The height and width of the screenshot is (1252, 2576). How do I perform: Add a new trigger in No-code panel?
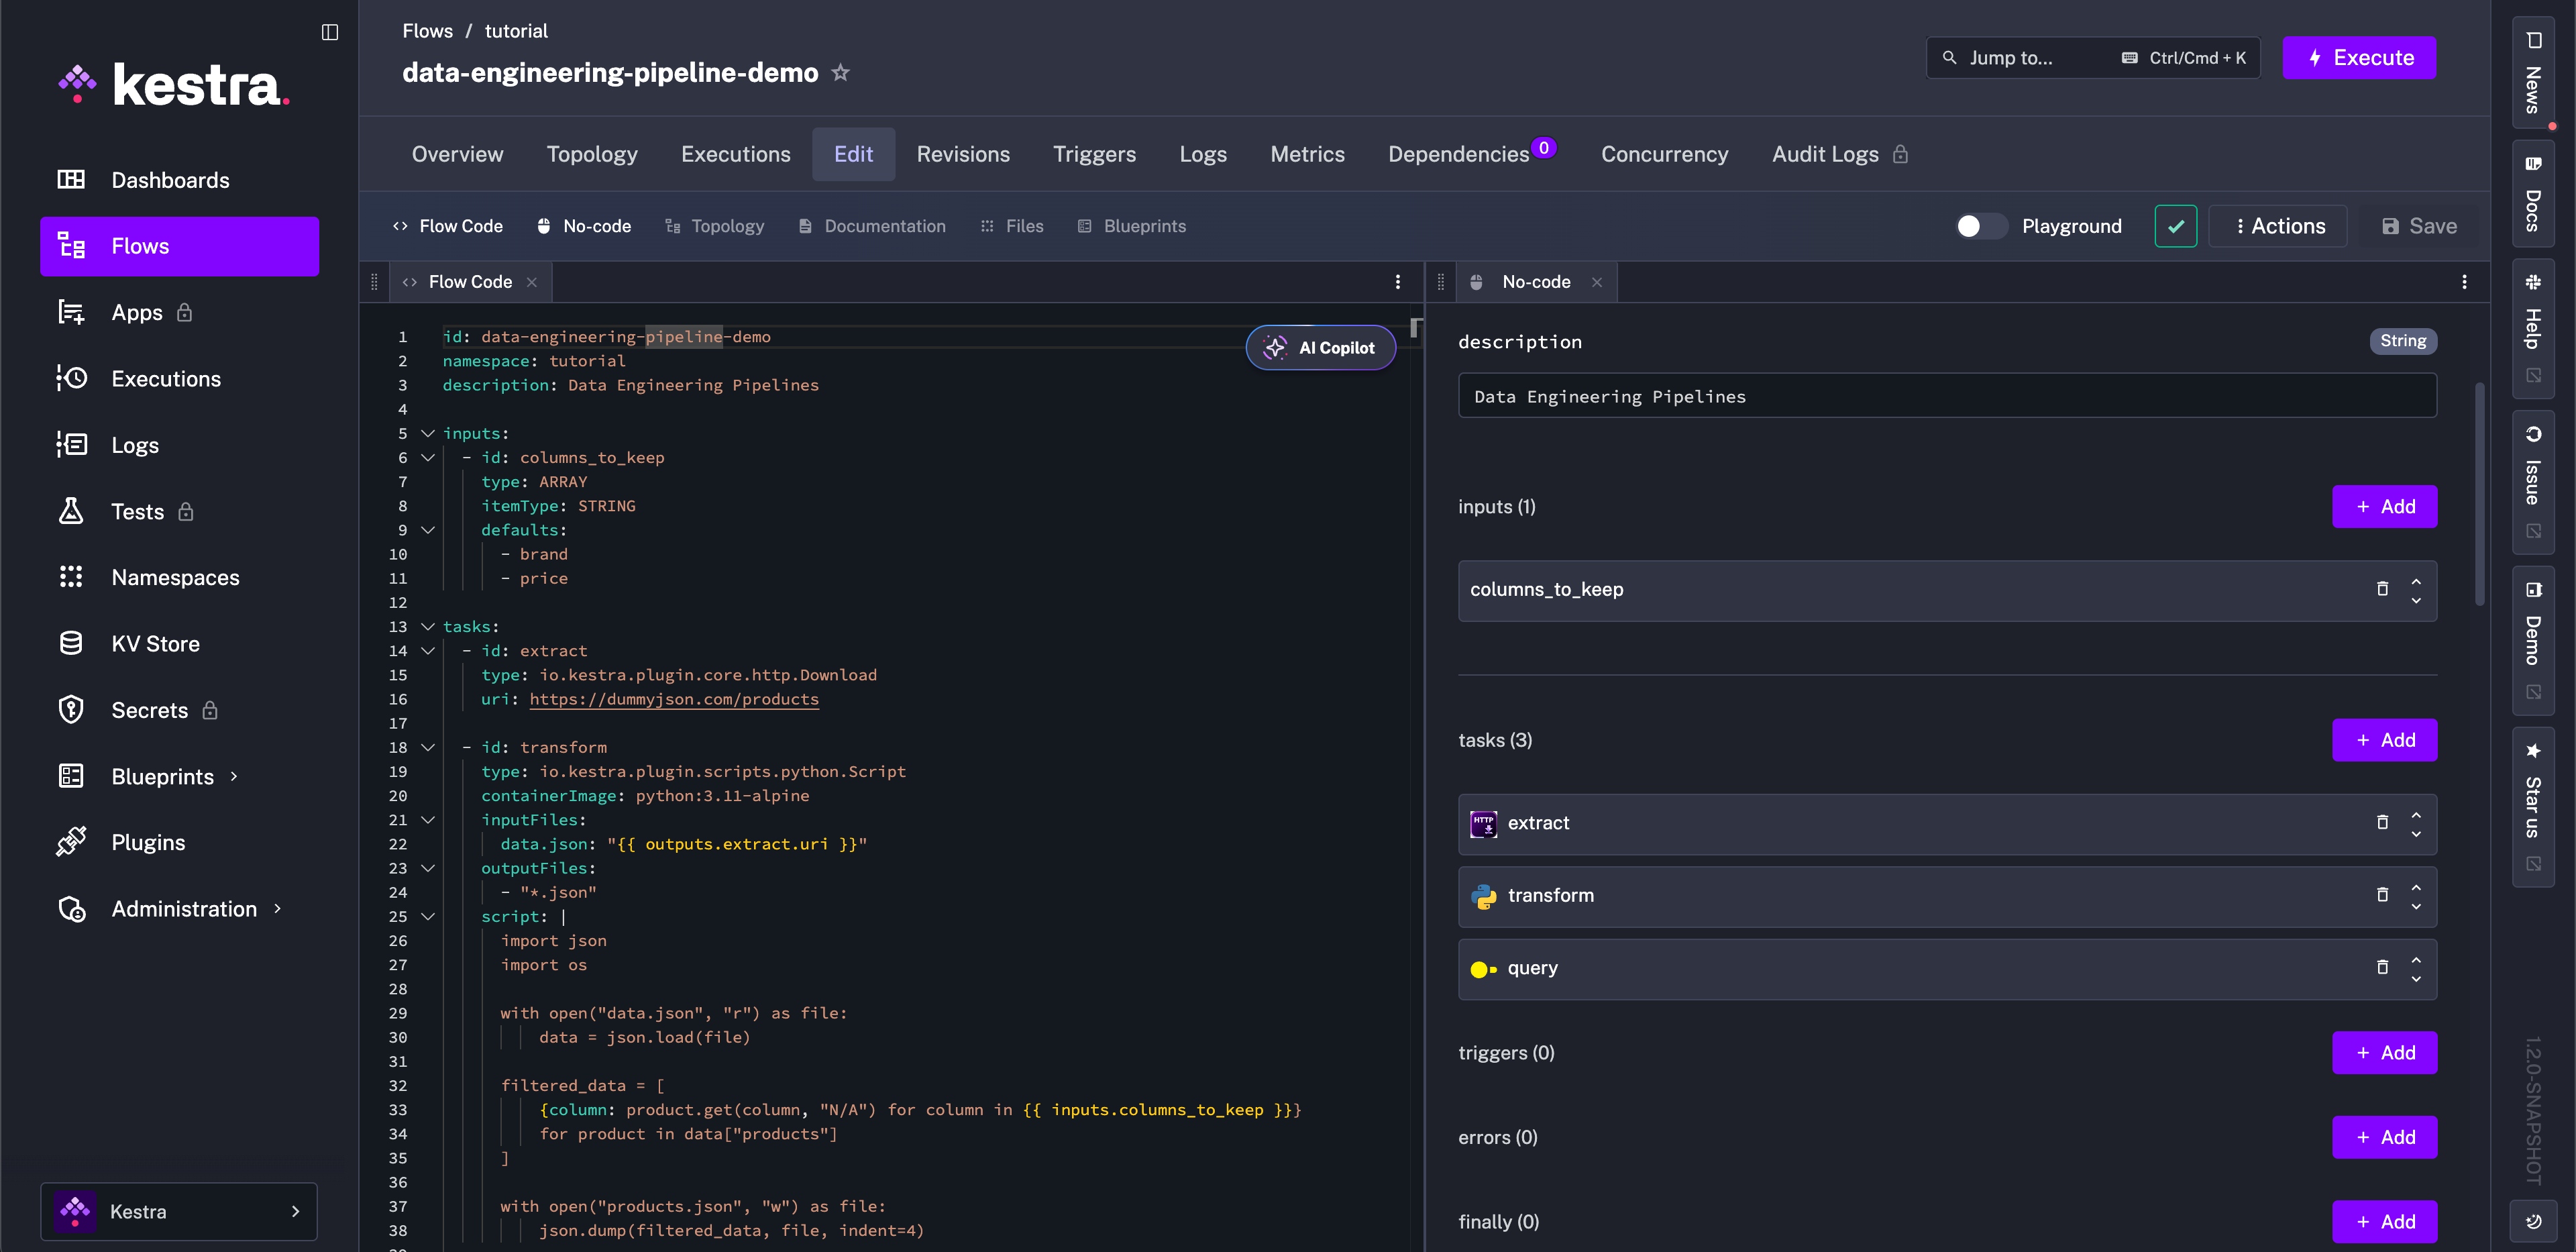click(2384, 1052)
